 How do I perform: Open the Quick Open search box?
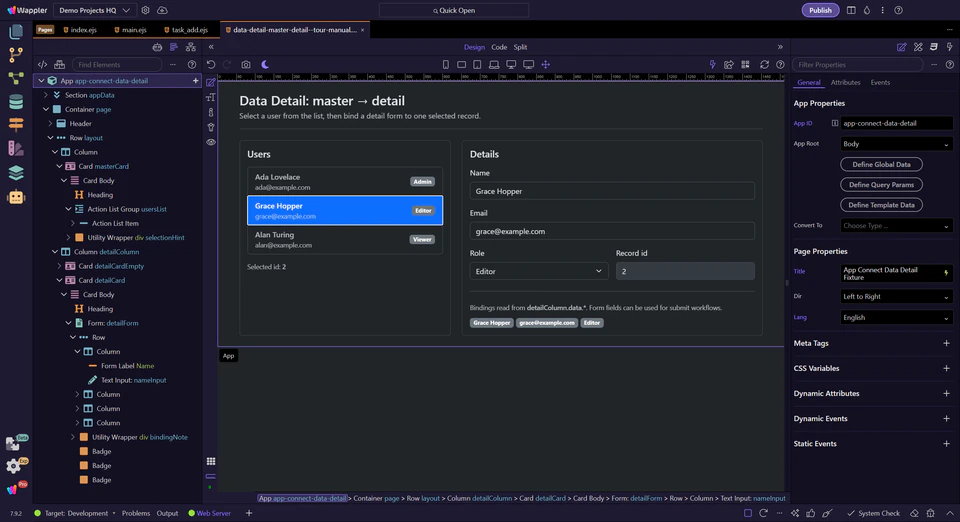click(454, 10)
